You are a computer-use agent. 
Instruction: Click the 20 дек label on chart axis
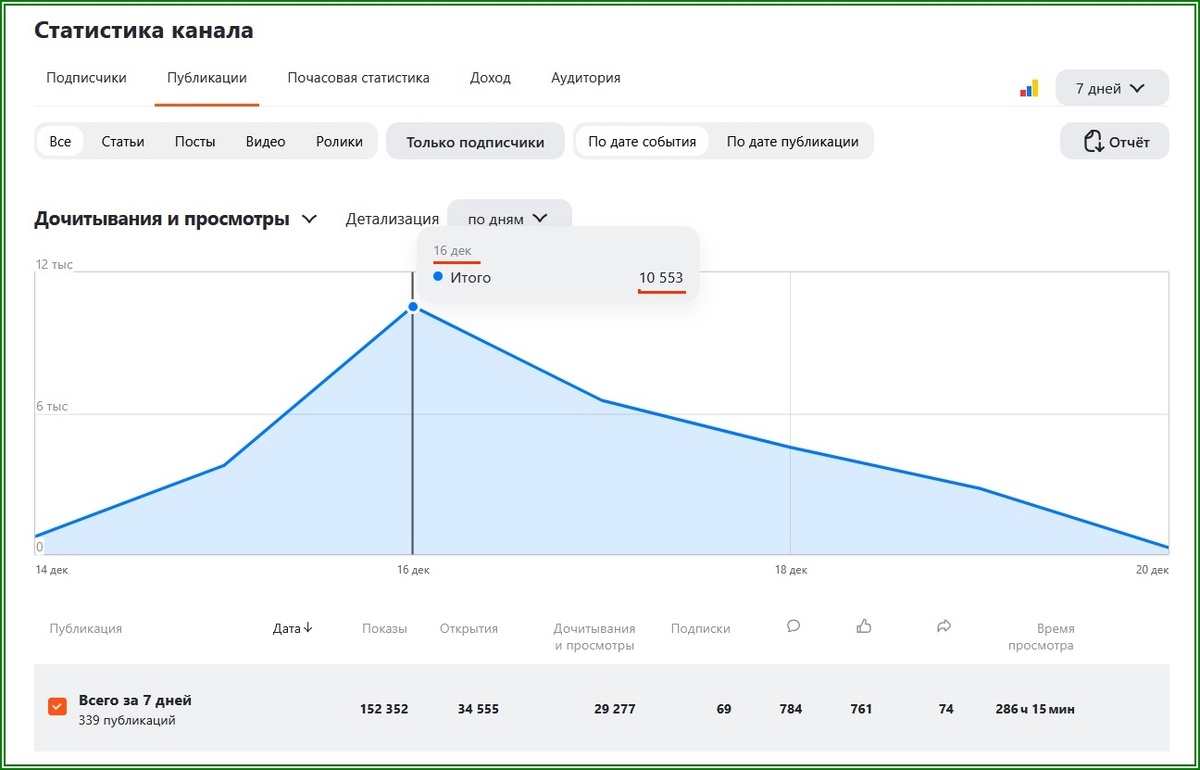point(1152,570)
